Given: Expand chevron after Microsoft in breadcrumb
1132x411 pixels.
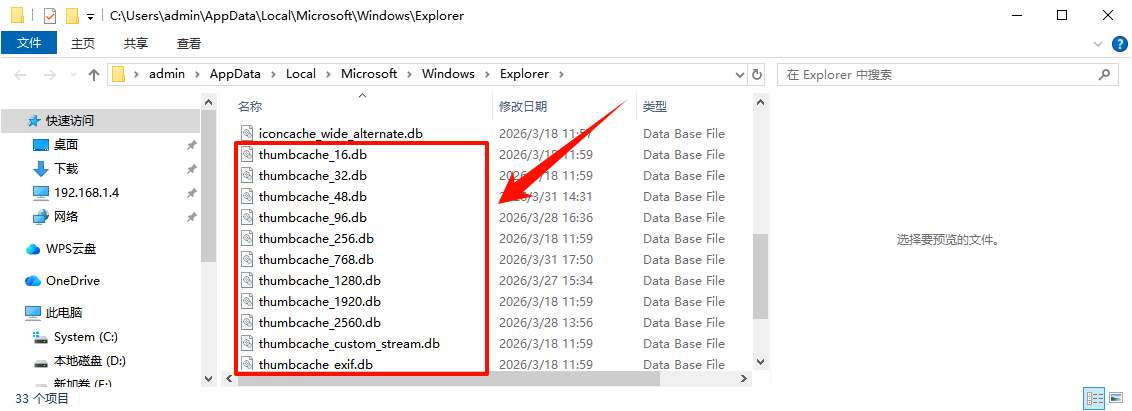Looking at the screenshot, I should tap(409, 74).
